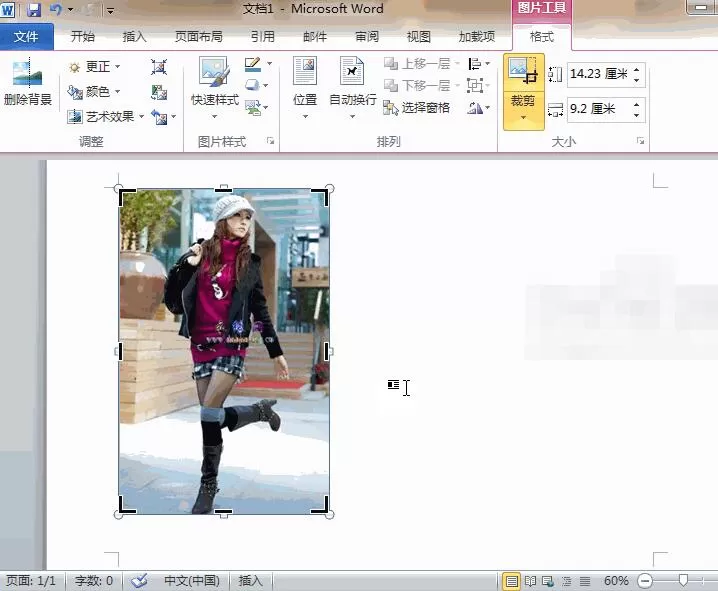Image resolution: width=718 pixels, height=591 pixels.
Task: Switch to the Home (开始) tab
Action: pyautogui.click(x=83, y=37)
